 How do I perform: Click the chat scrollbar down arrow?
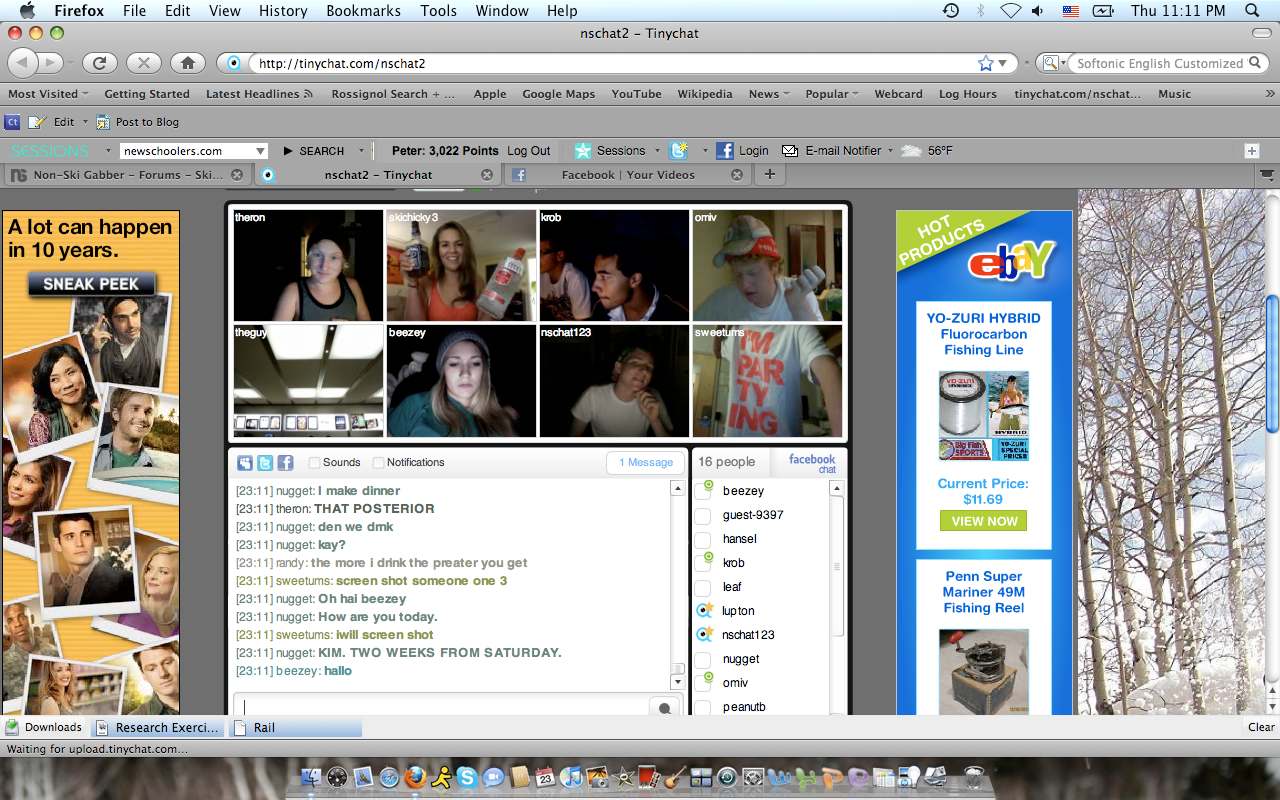[x=678, y=682]
